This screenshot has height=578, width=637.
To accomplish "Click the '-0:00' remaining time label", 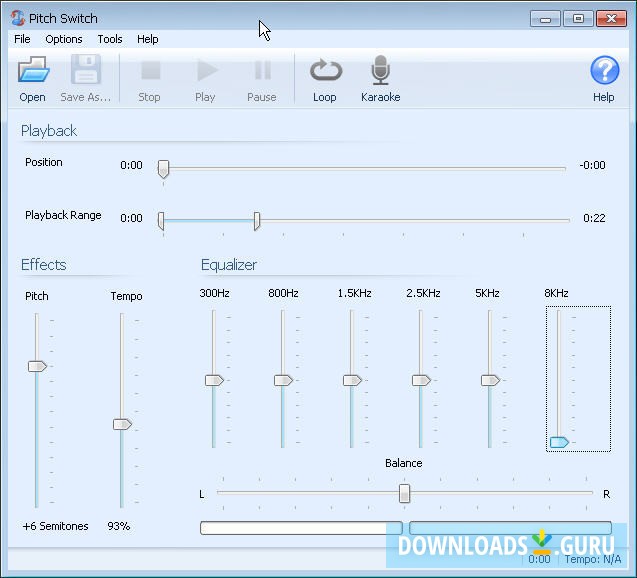I will tap(592, 165).
